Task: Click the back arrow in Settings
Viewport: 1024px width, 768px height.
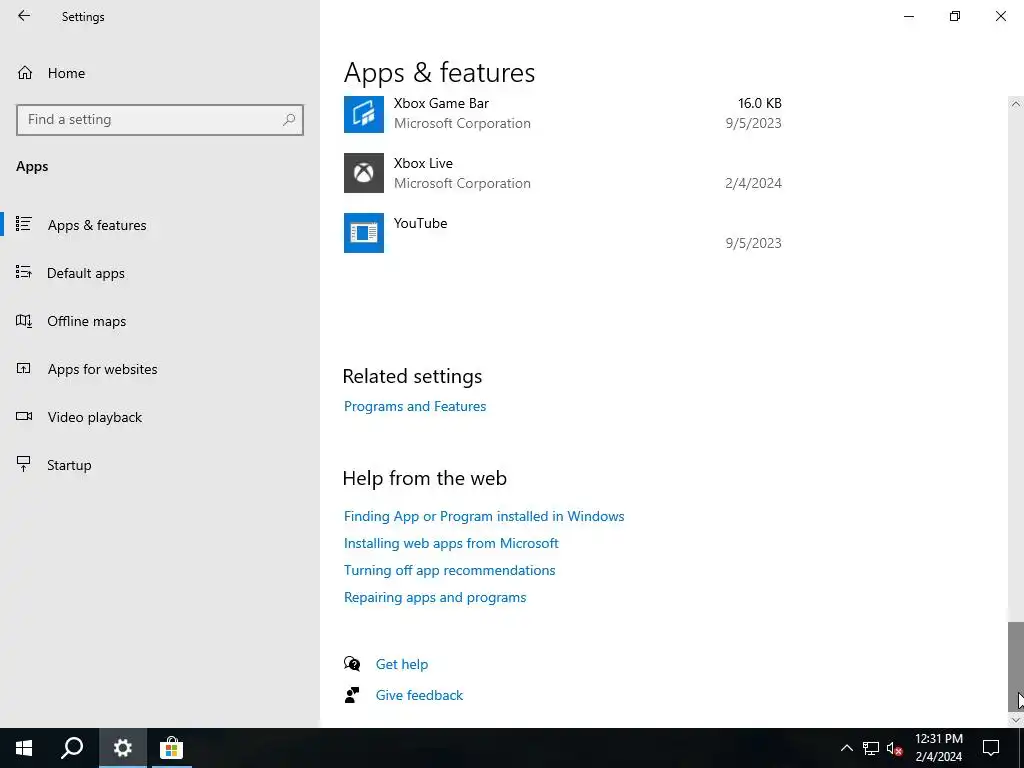Action: (24, 16)
